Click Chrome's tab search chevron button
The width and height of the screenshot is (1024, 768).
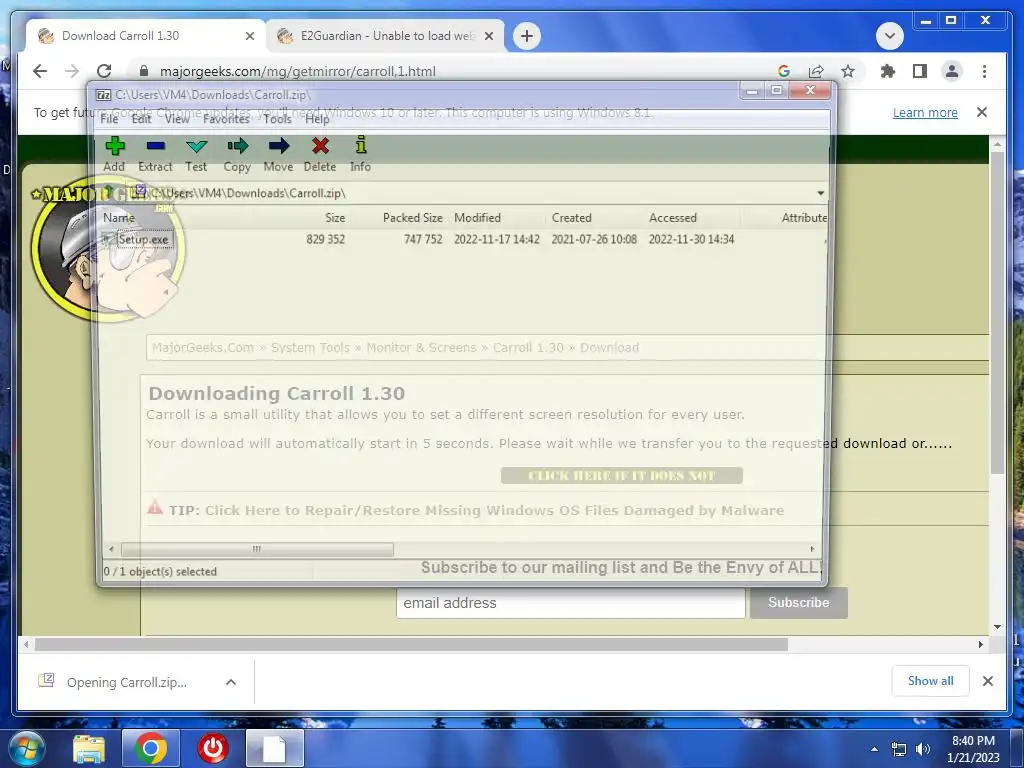click(x=889, y=36)
